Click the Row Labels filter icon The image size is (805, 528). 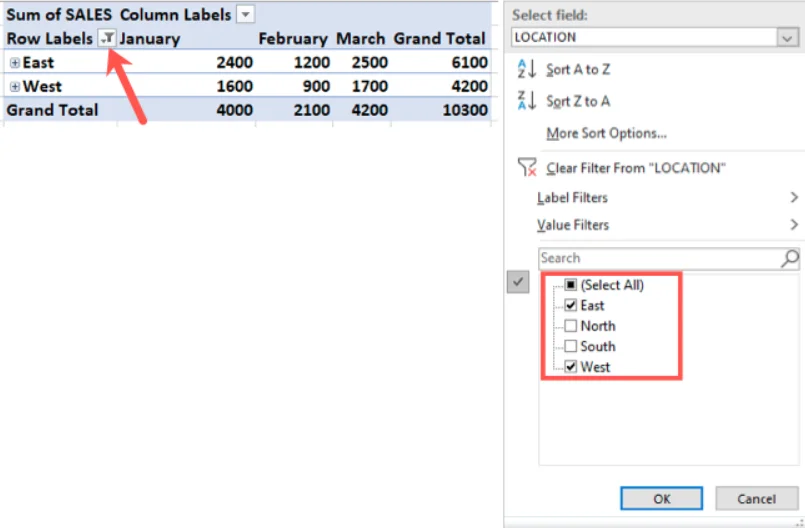click(107, 39)
